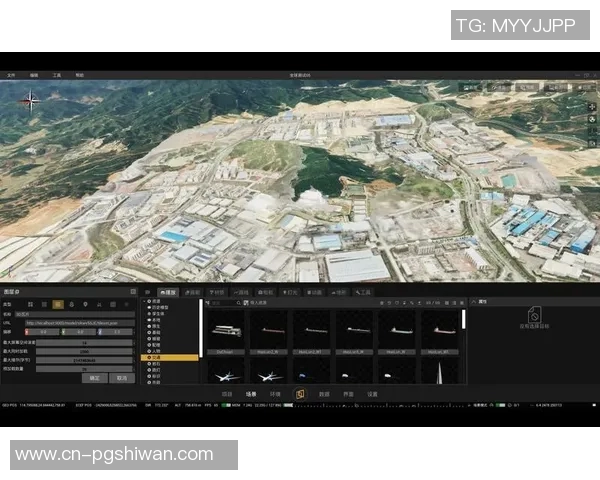
Task: Click the bottom icon on the viewport right edge
Action: (592, 143)
